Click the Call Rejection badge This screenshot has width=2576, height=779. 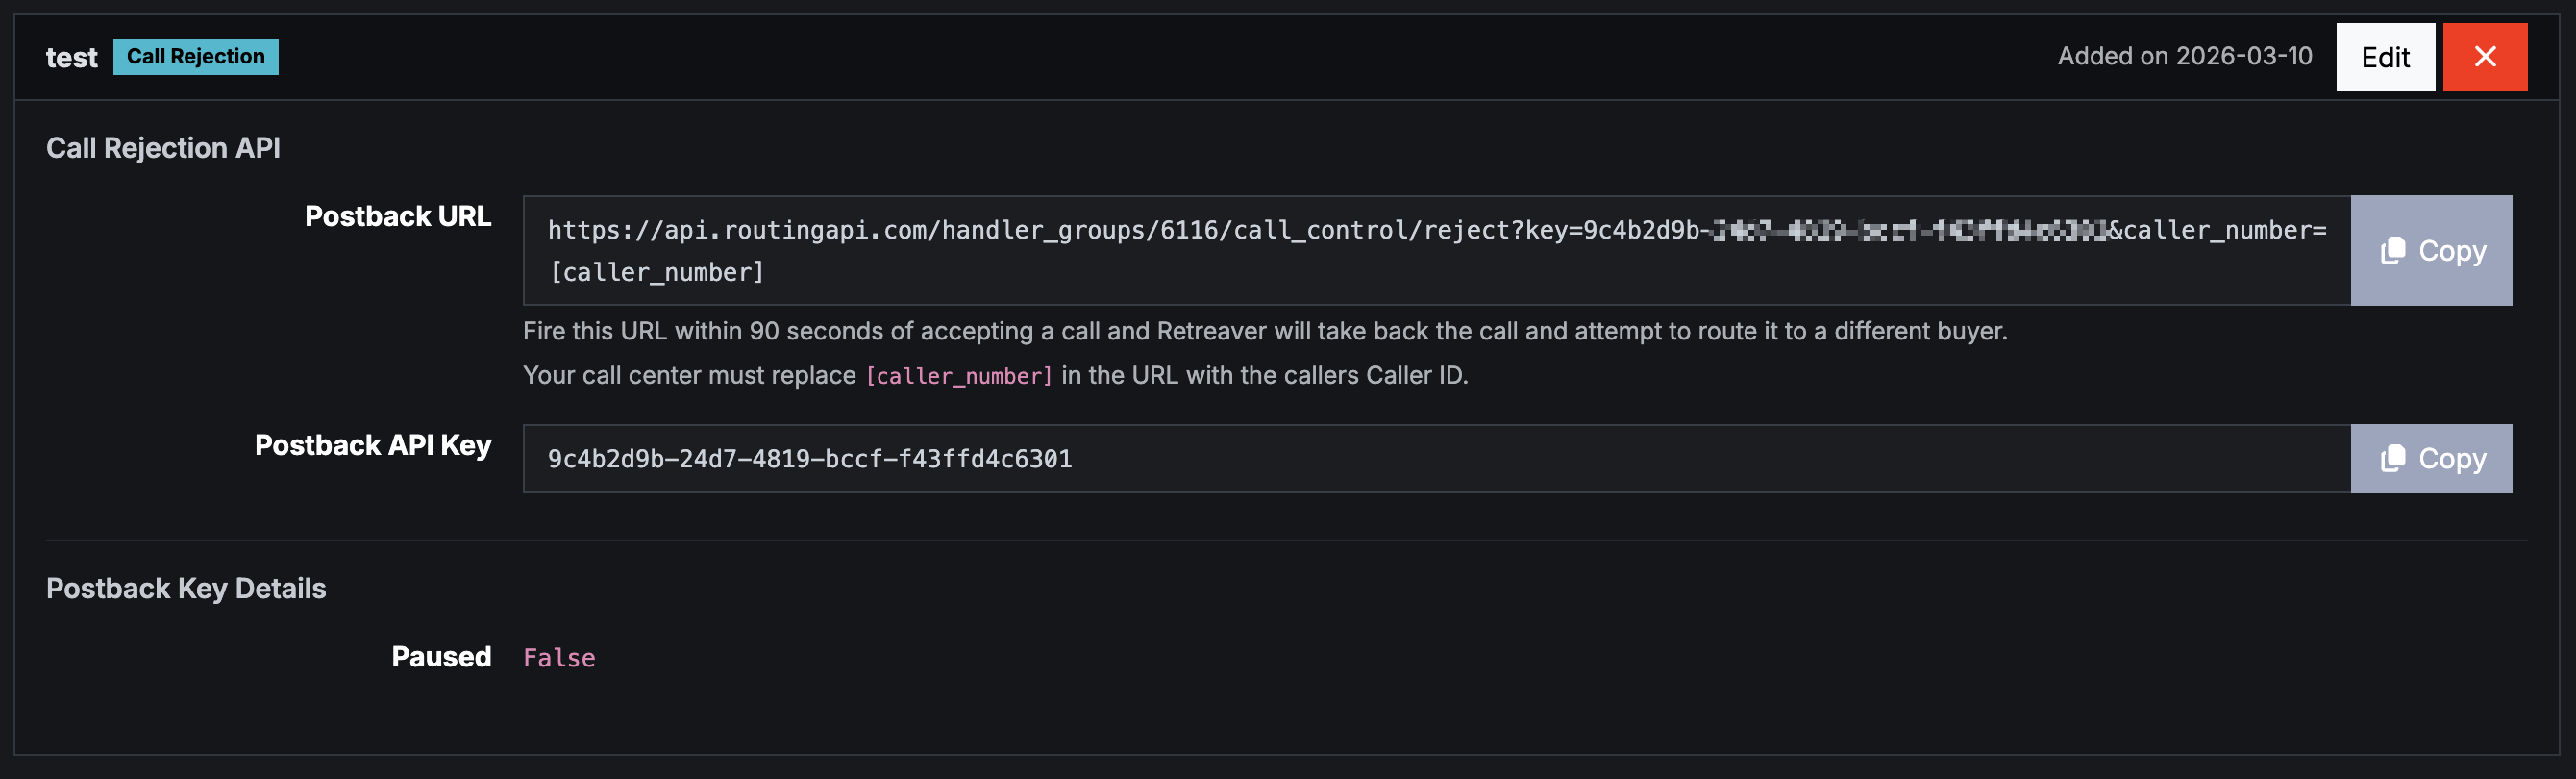(196, 57)
